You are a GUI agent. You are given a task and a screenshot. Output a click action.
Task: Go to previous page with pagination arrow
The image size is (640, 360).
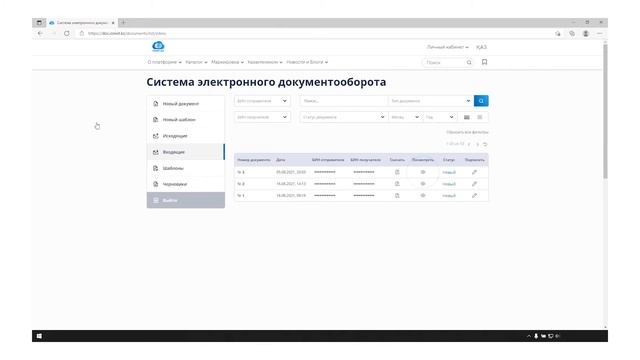click(469, 144)
